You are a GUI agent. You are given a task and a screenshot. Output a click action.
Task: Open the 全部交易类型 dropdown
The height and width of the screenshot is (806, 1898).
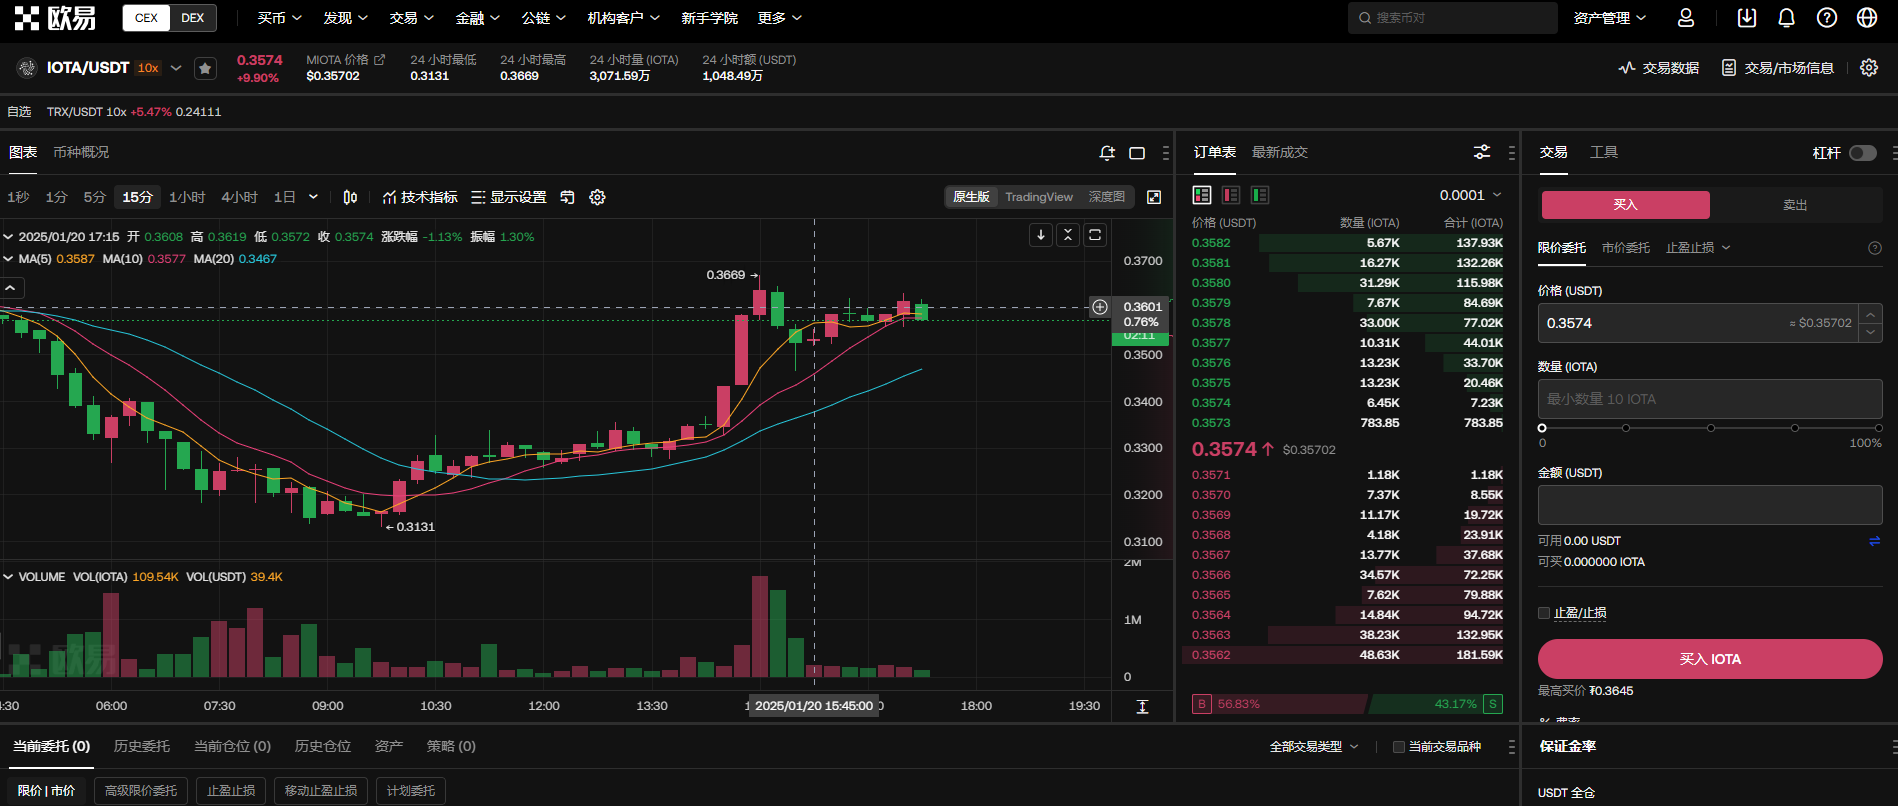coord(1313,747)
